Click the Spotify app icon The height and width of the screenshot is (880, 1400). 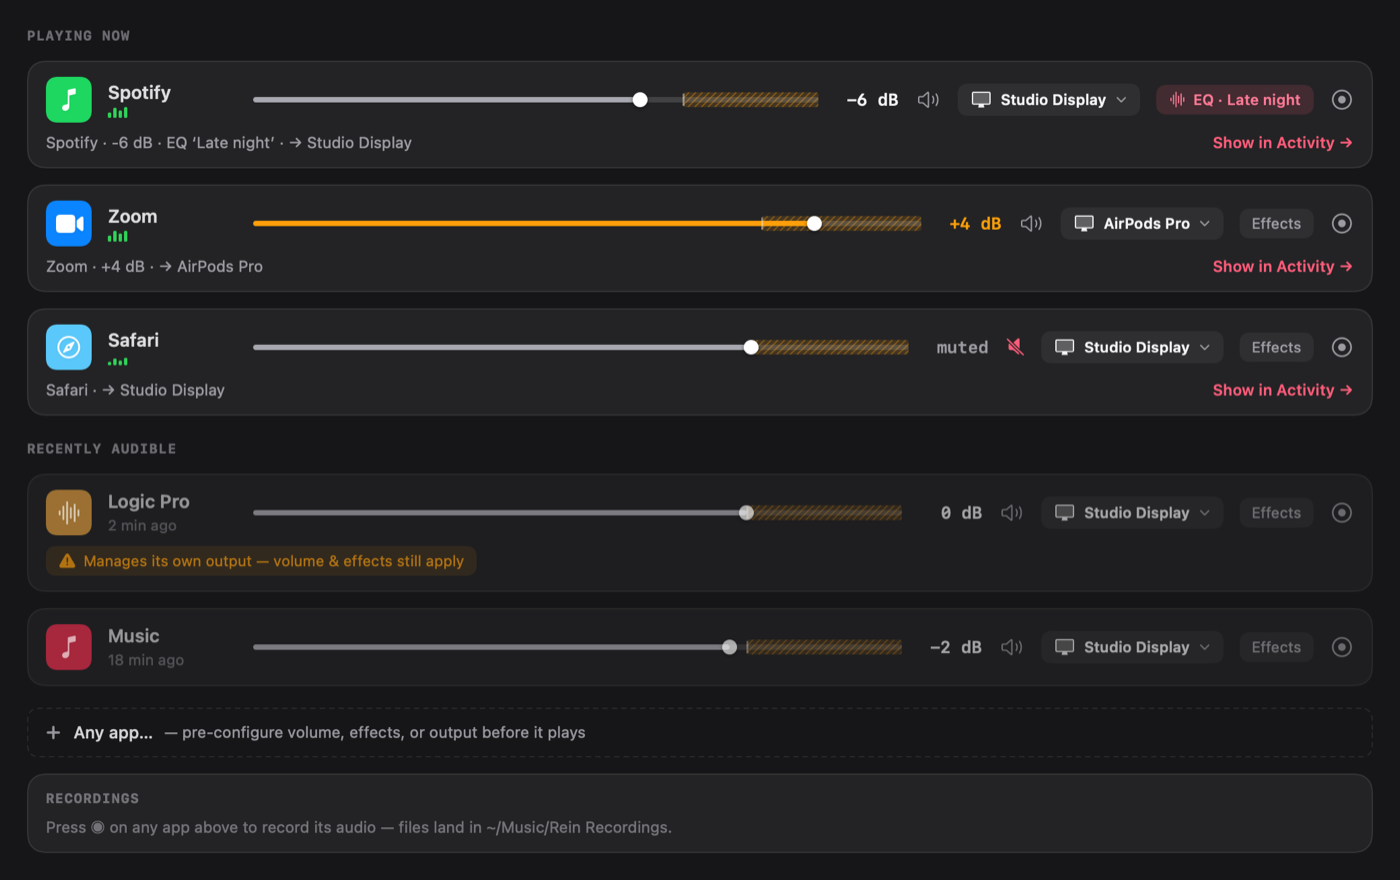(69, 100)
